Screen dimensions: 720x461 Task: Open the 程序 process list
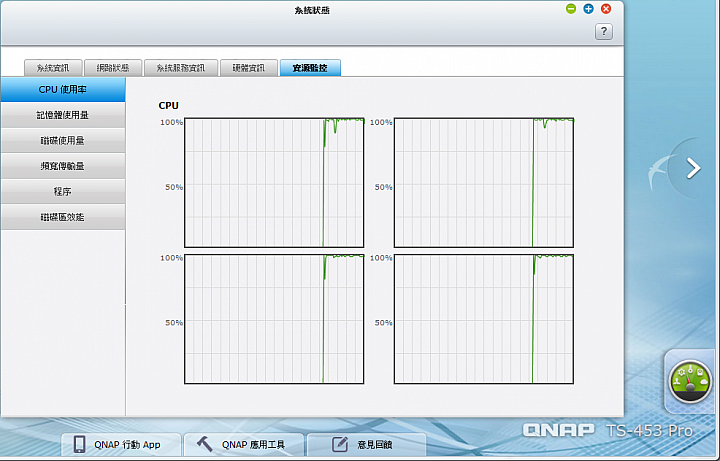[62, 191]
